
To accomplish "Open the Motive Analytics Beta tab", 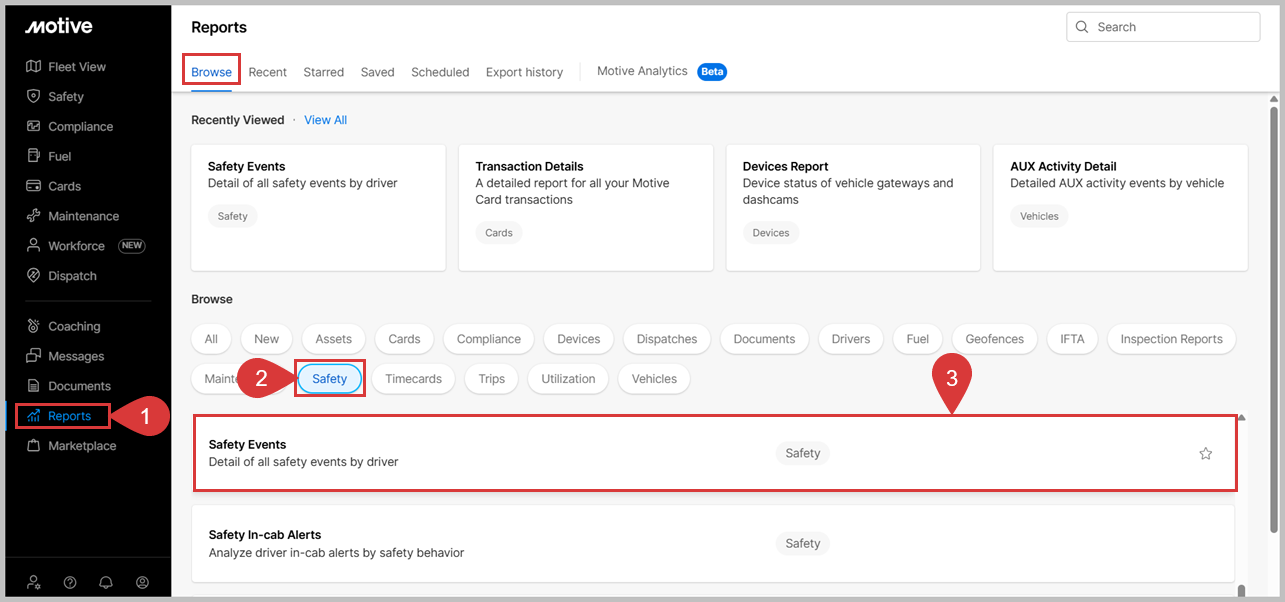I will tap(661, 72).
